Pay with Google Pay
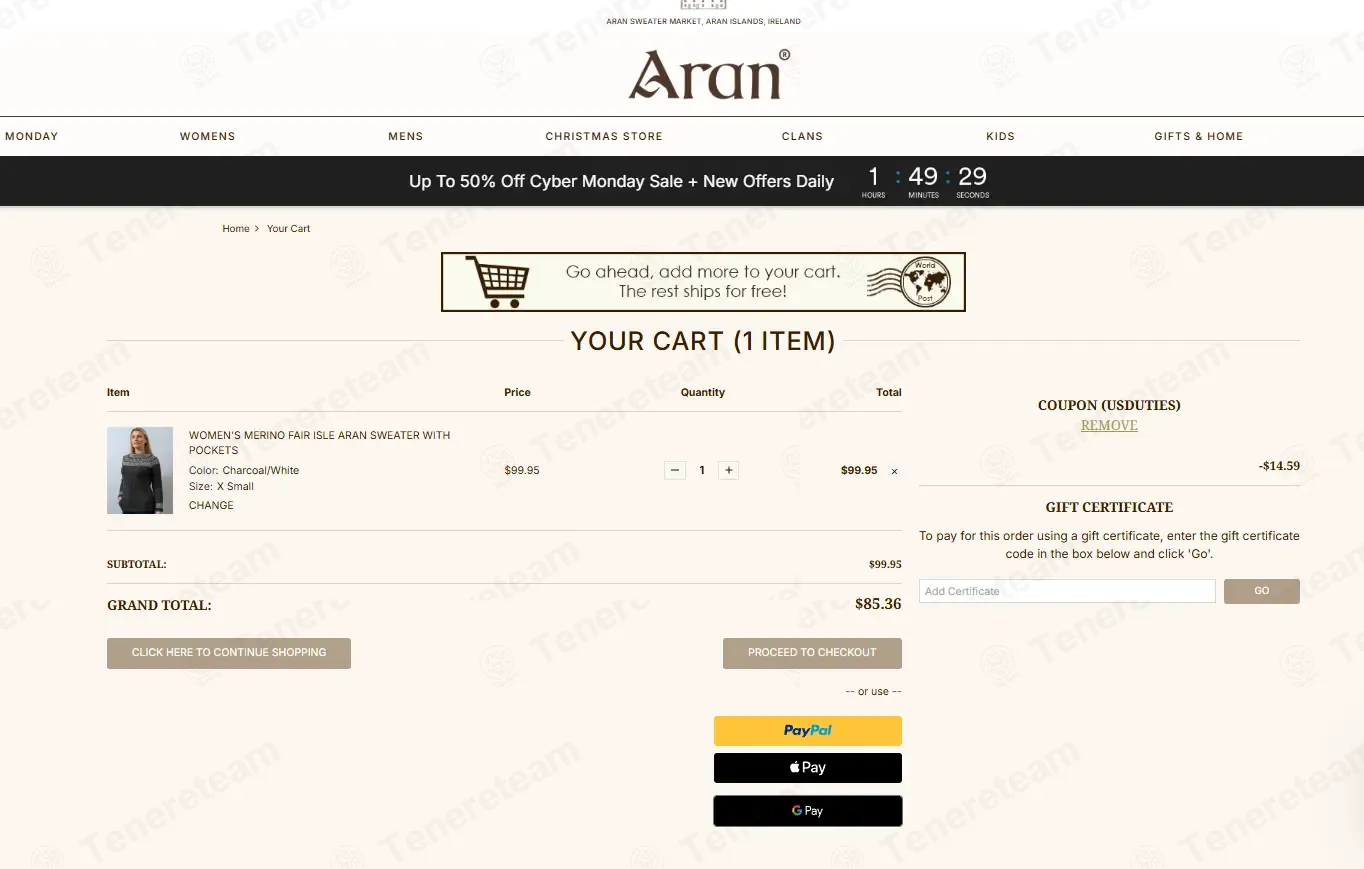This screenshot has width=1364, height=869. pyautogui.click(x=808, y=811)
